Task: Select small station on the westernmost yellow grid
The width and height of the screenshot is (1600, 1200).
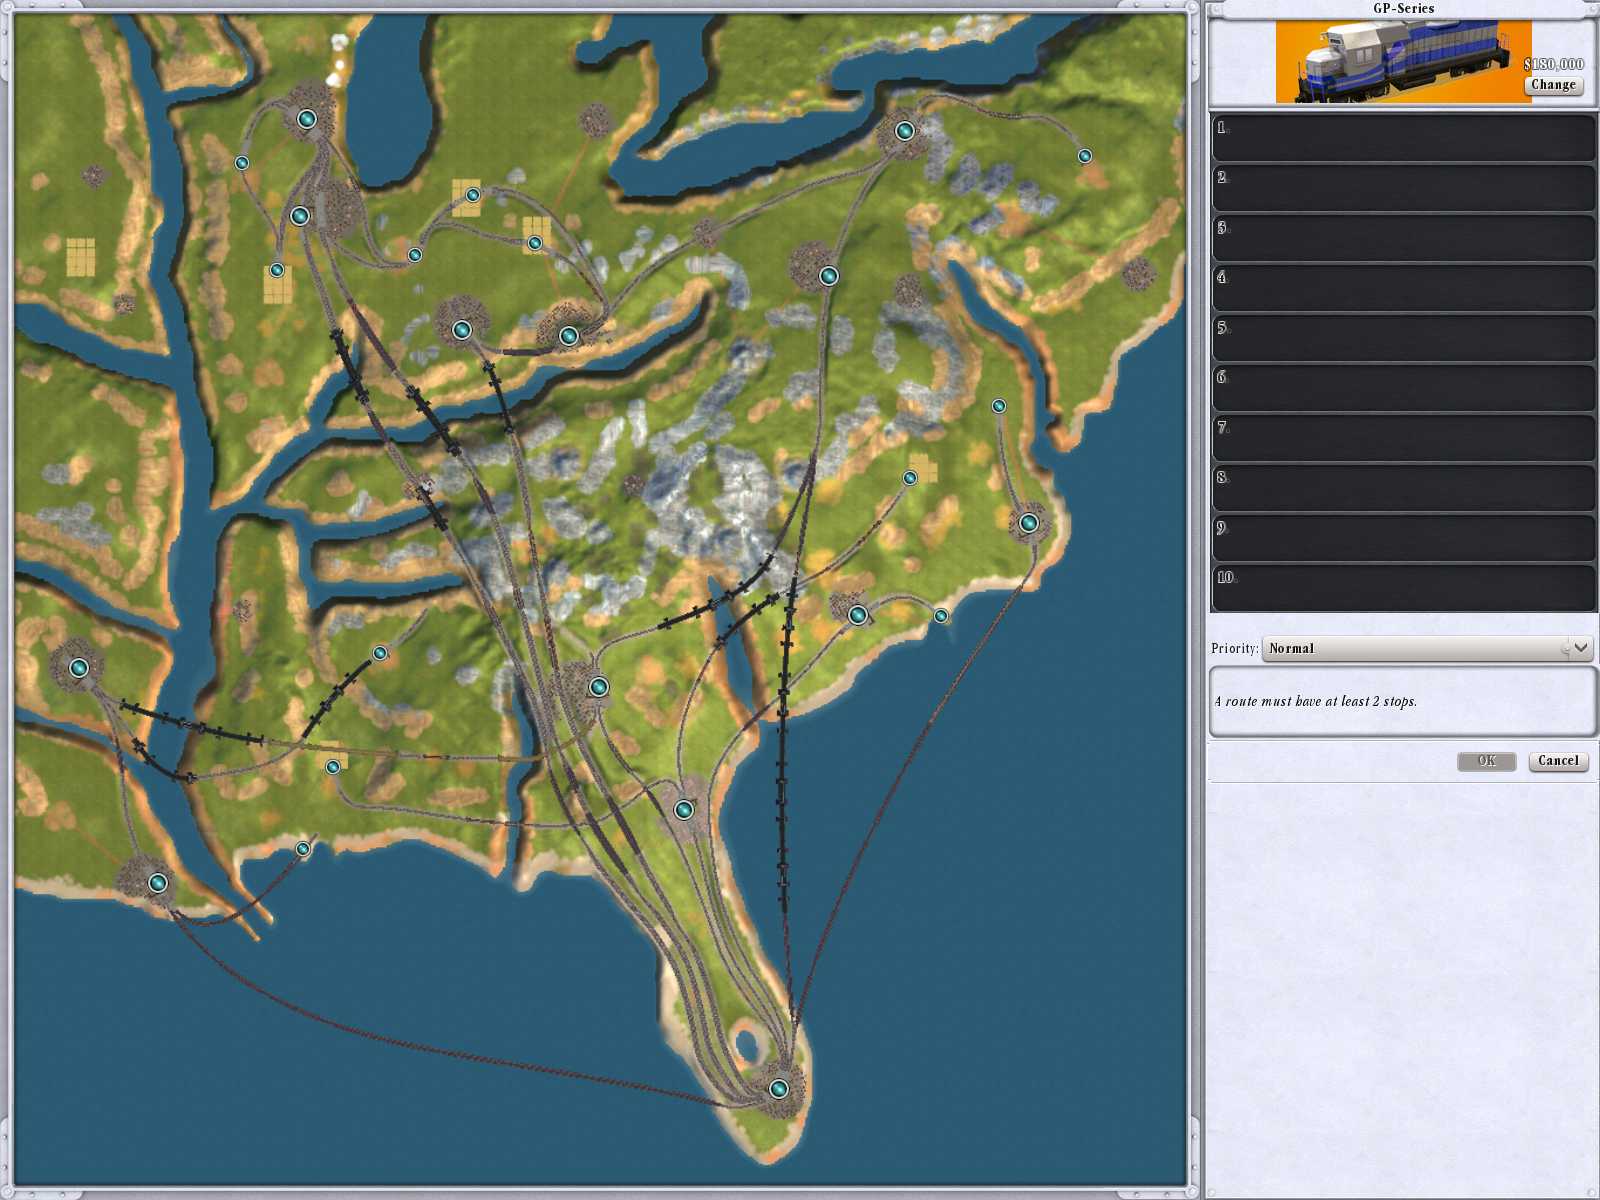Action: pos(277,270)
